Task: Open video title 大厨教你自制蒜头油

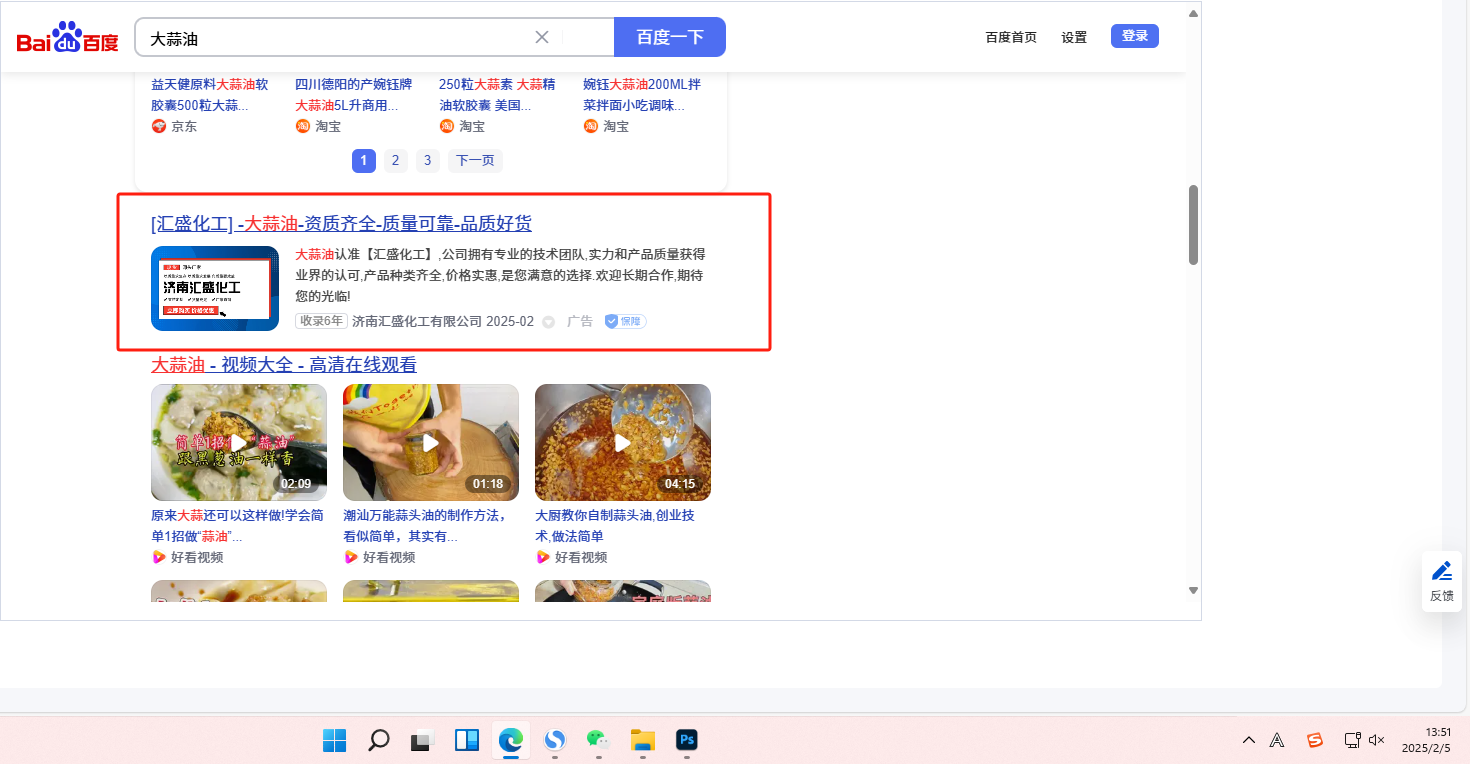Action: point(615,526)
